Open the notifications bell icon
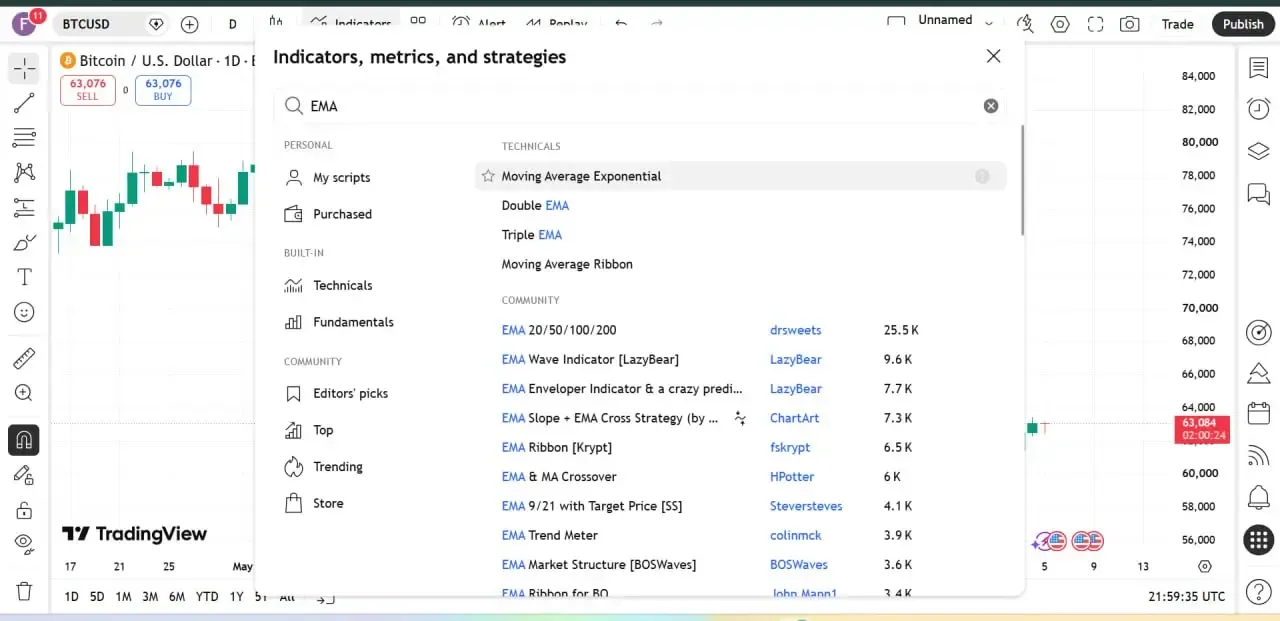Image resolution: width=1280 pixels, height=621 pixels. [x=1258, y=497]
